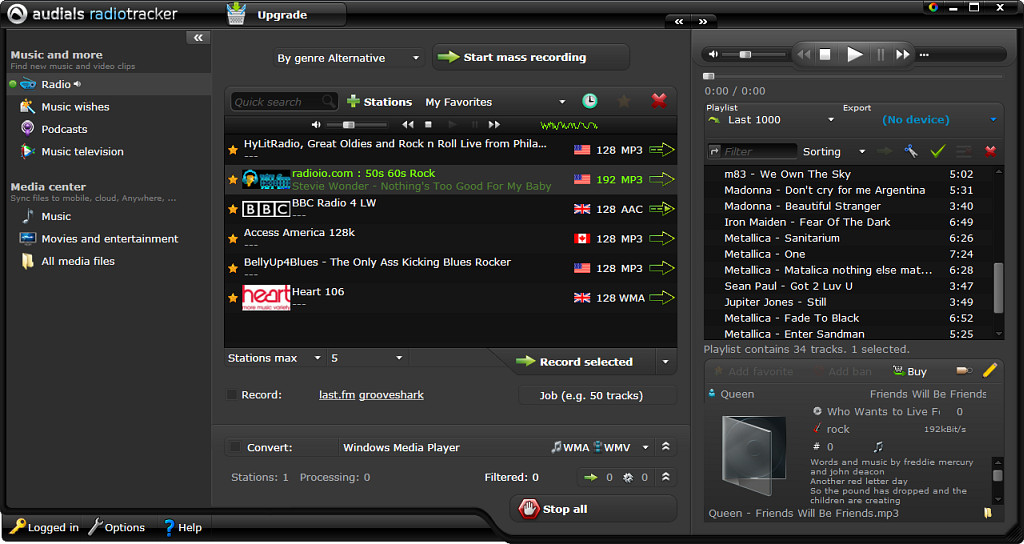Screen dimensions: 1024x544
Task: Click the playlist tools wrench icon
Action: [x=911, y=152]
